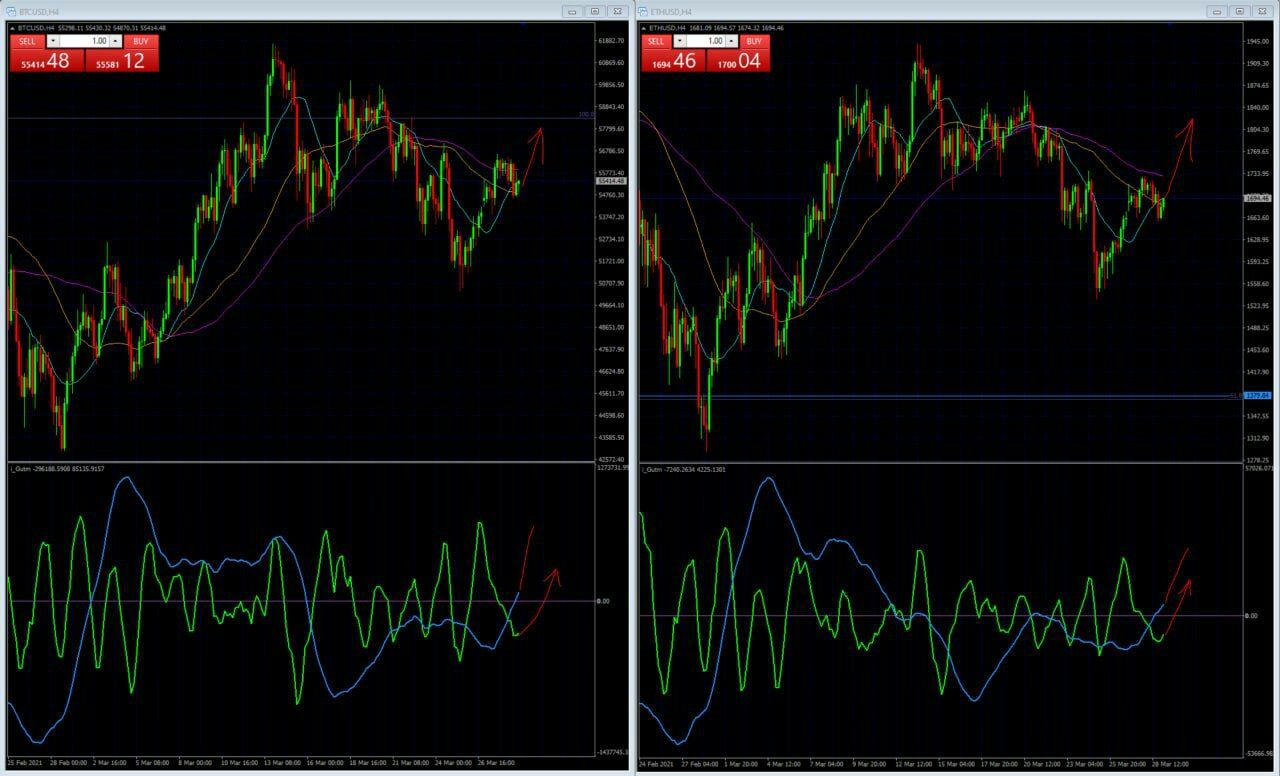This screenshot has height=776, width=1280.
Task: Click the 26 Mar 16:00 date label
Action: click(x=497, y=763)
